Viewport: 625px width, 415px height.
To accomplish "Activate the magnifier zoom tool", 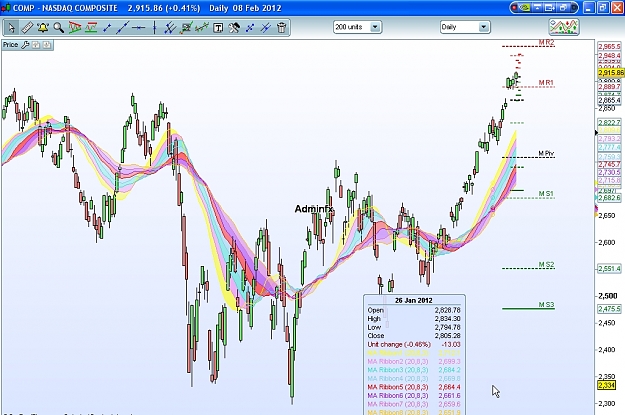I will (x=59, y=28).
